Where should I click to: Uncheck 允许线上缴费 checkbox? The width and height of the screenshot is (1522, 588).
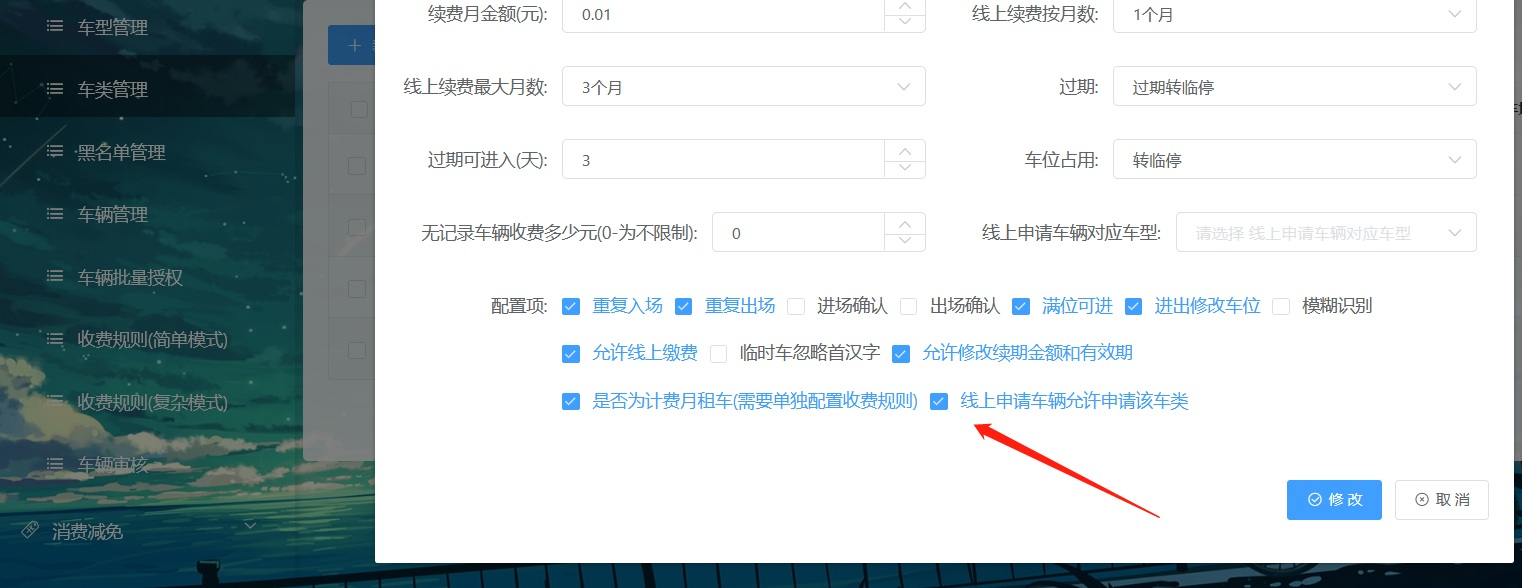click(x=571, y=353)
